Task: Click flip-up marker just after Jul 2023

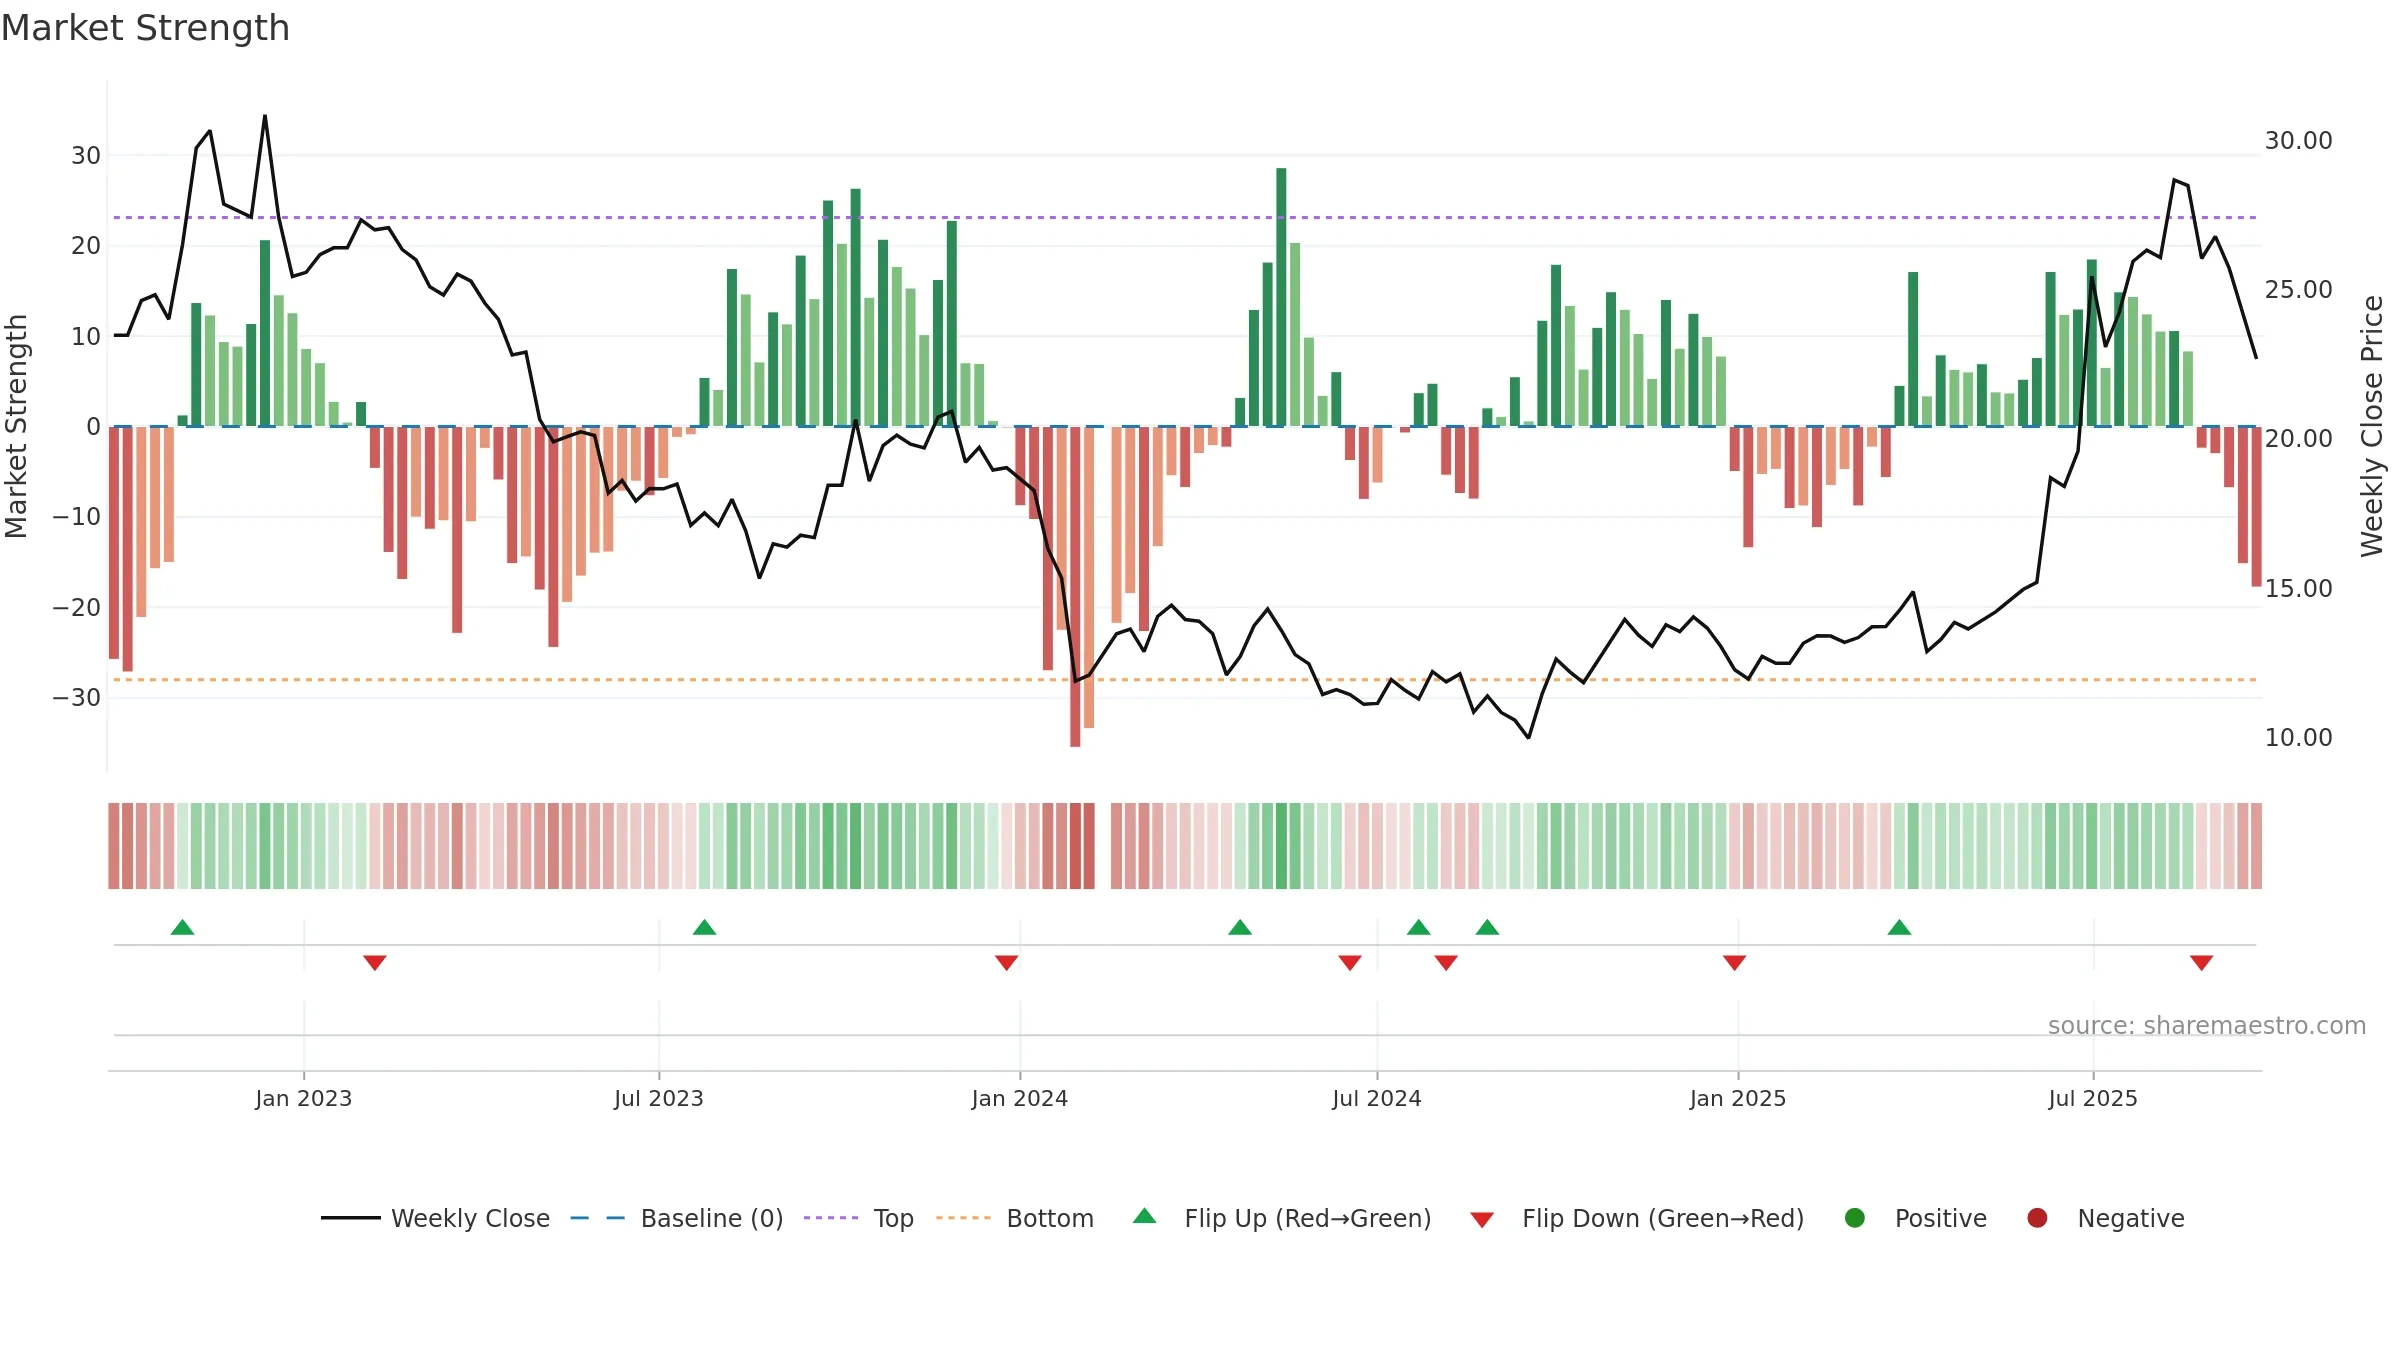Action: (704, 927)
